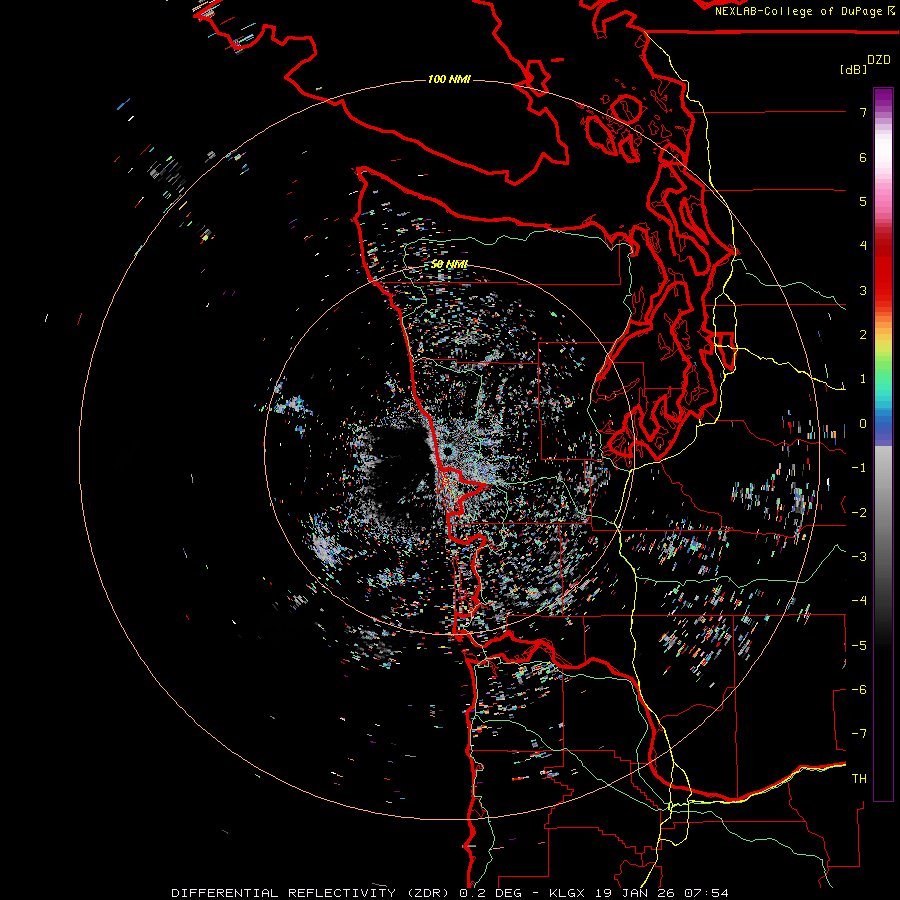Viewport: 900px width, 900px height.
Task: Click the 1 dB legend value
Action: coord(863,379)
